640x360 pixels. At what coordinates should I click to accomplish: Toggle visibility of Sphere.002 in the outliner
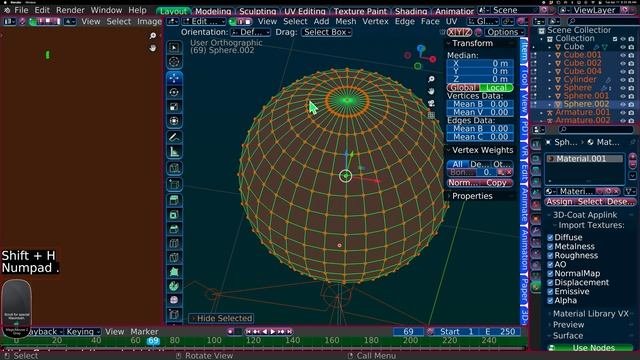coord(623,104)
